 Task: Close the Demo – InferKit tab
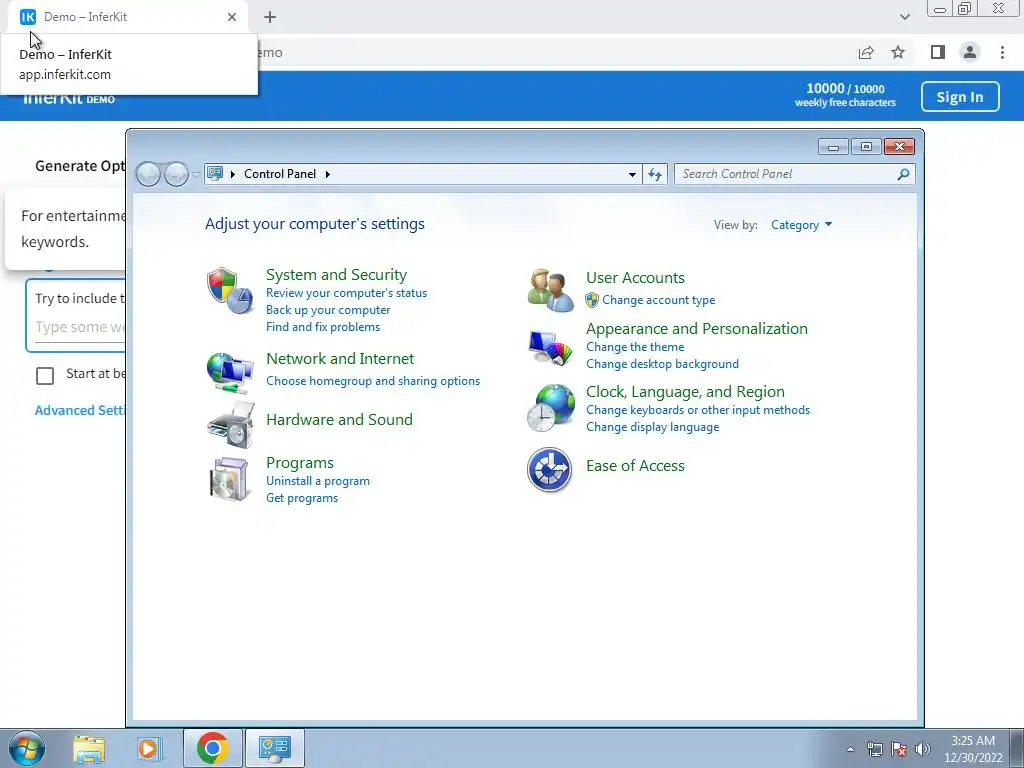232,17
